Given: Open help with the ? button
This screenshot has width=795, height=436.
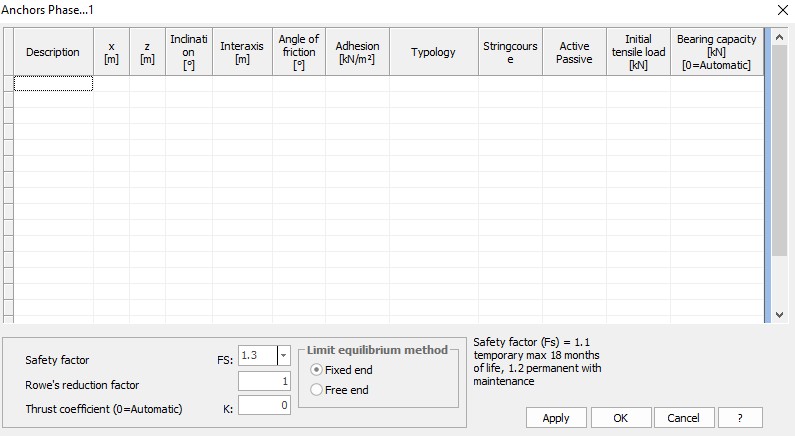Looking at the screenshot, I should 740,417.
